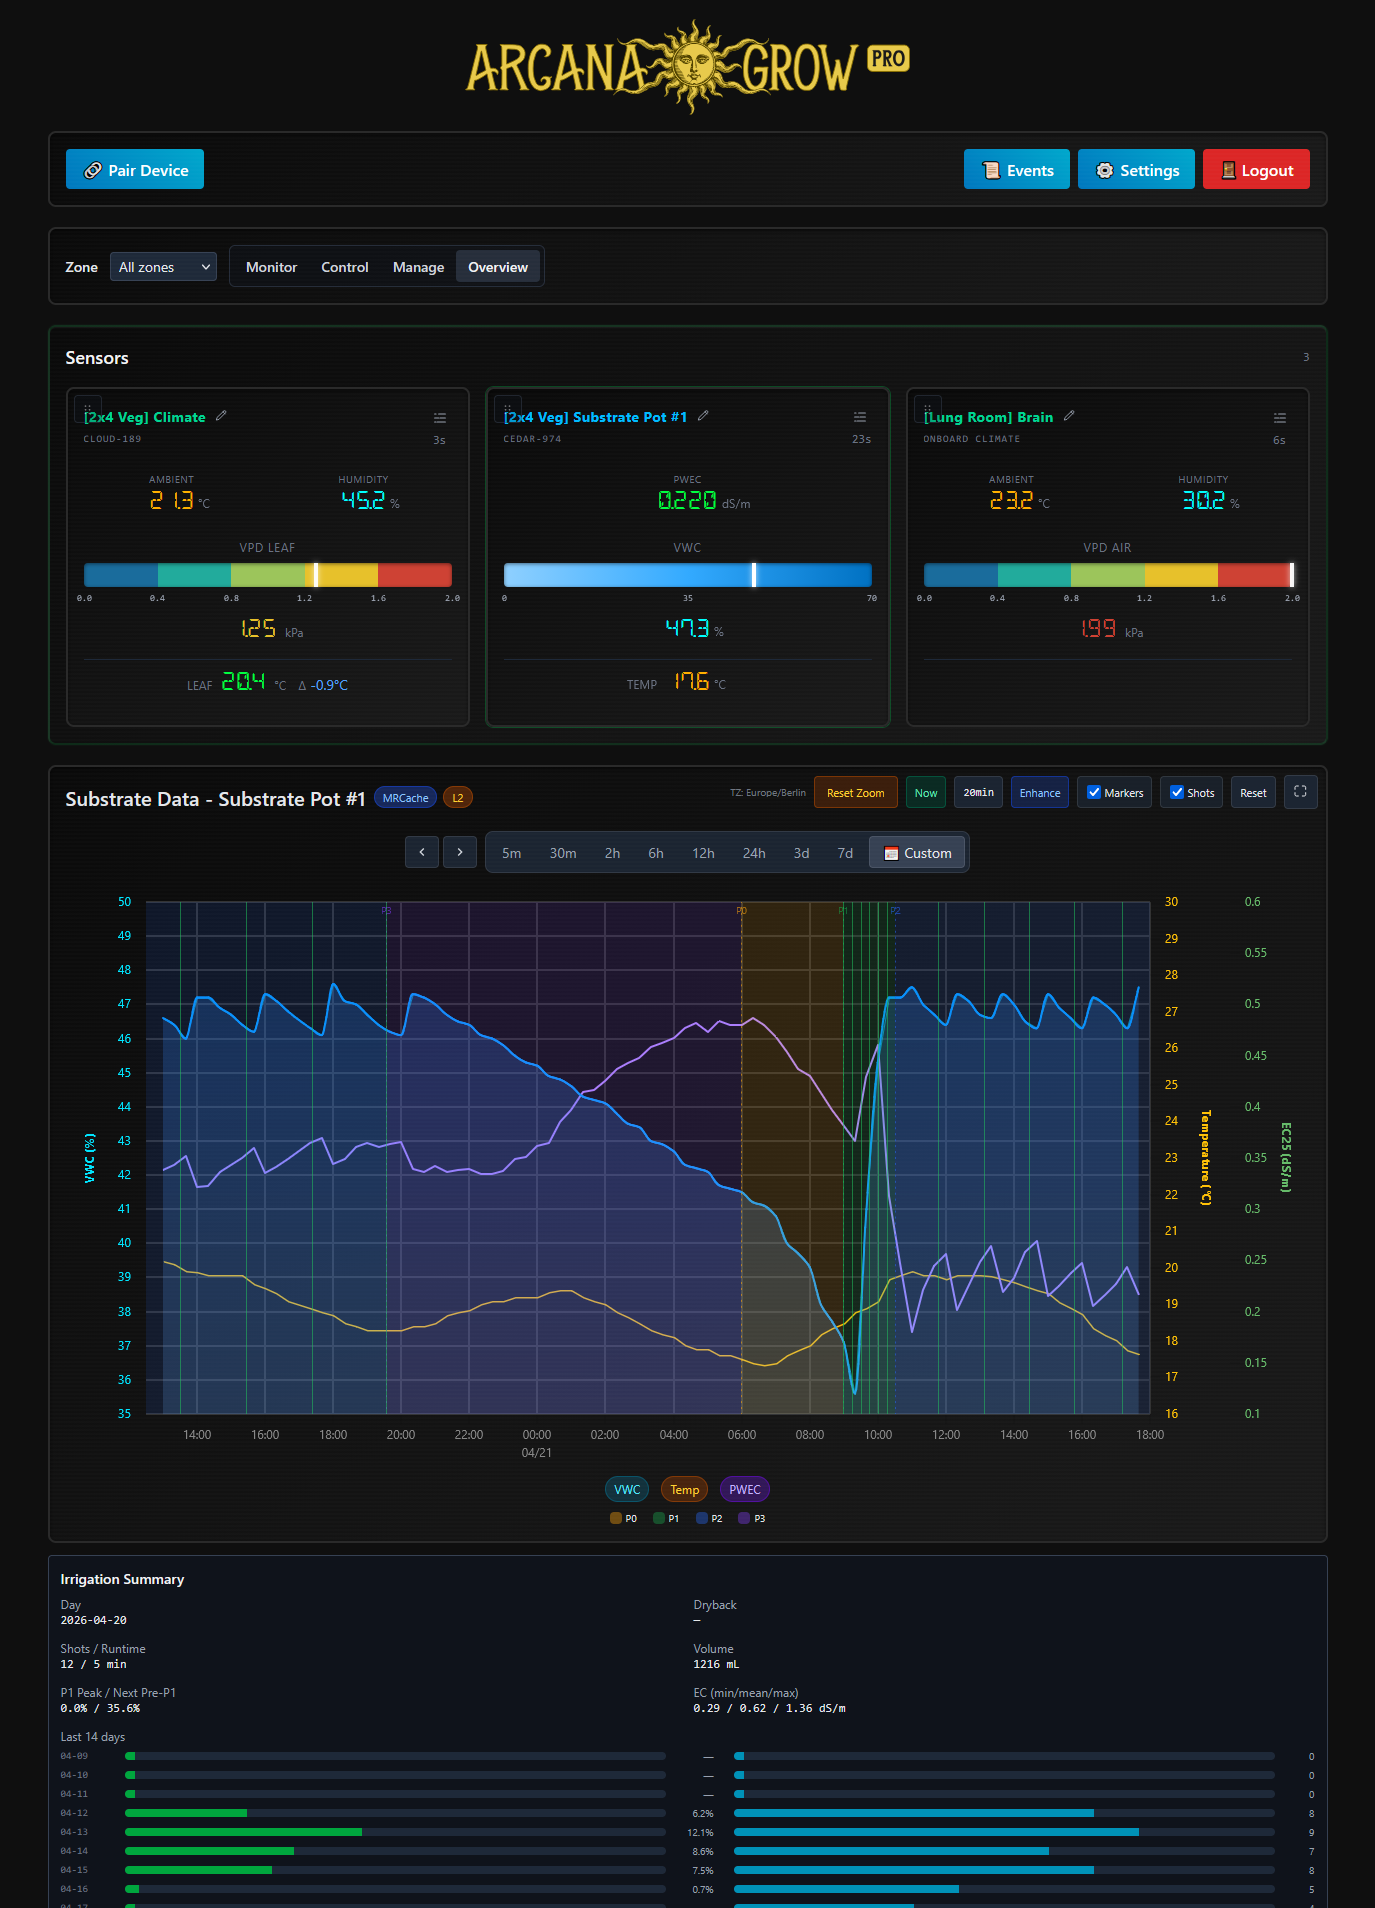Open the Lung Room Brain card menu
The width and height of the screenshot is (1375, 1908).
tap(1279, 418)
